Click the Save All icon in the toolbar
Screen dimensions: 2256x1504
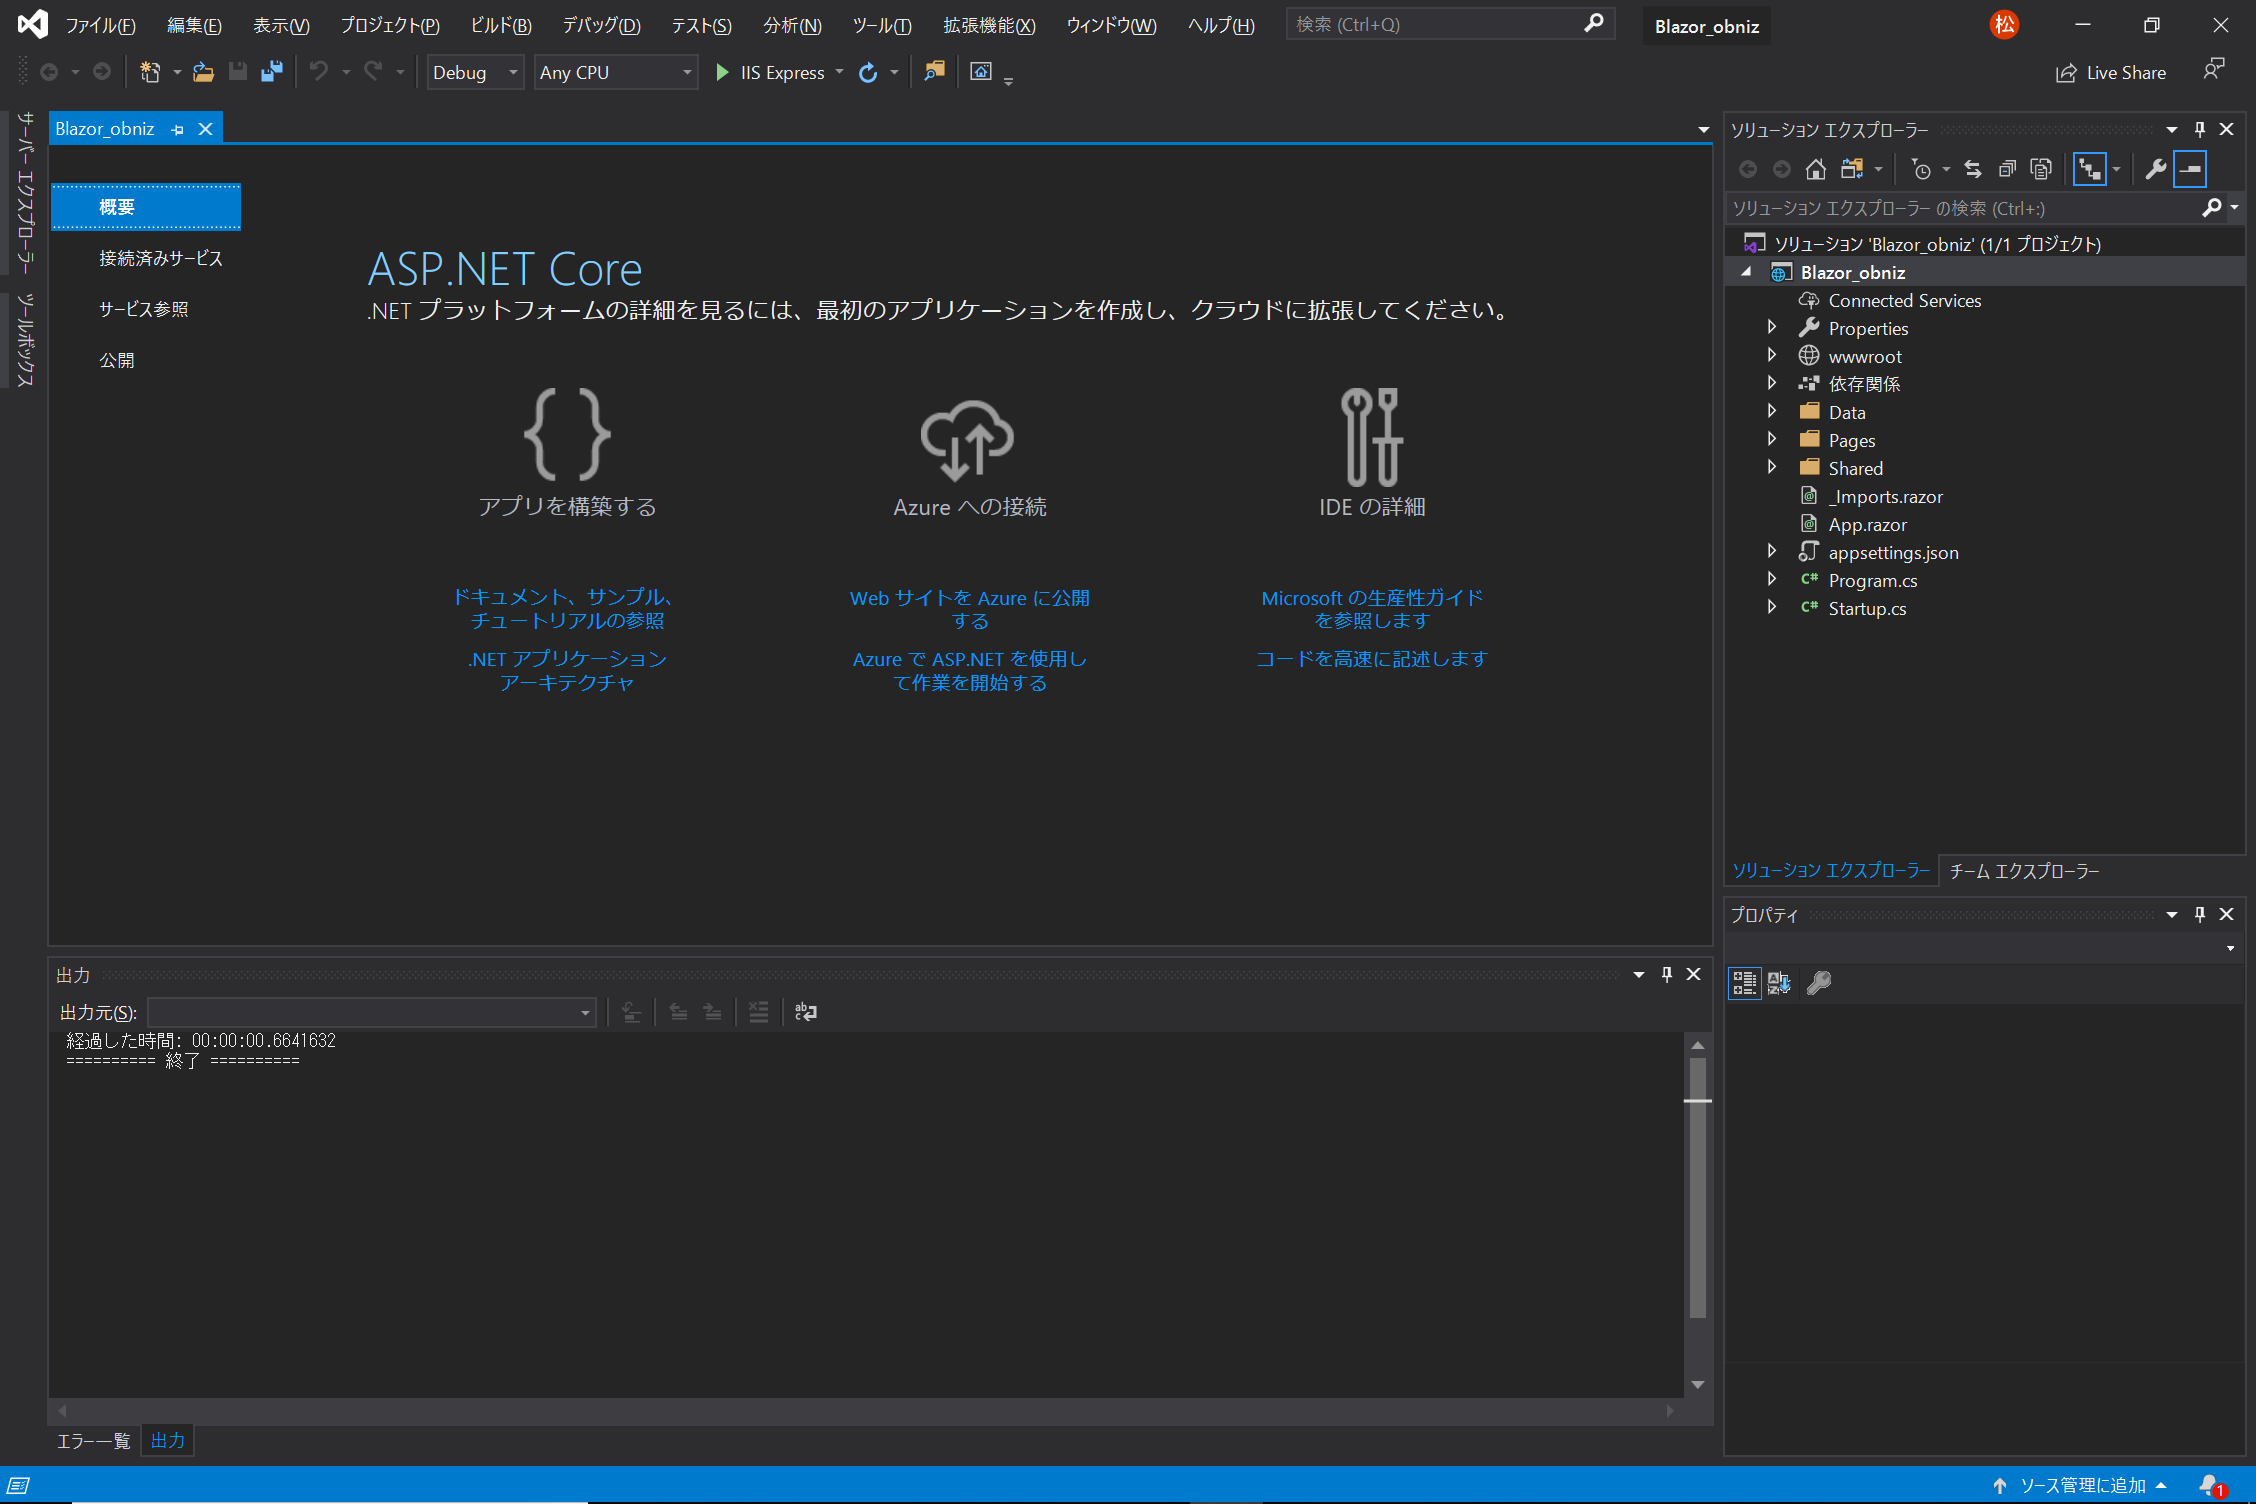271,72
